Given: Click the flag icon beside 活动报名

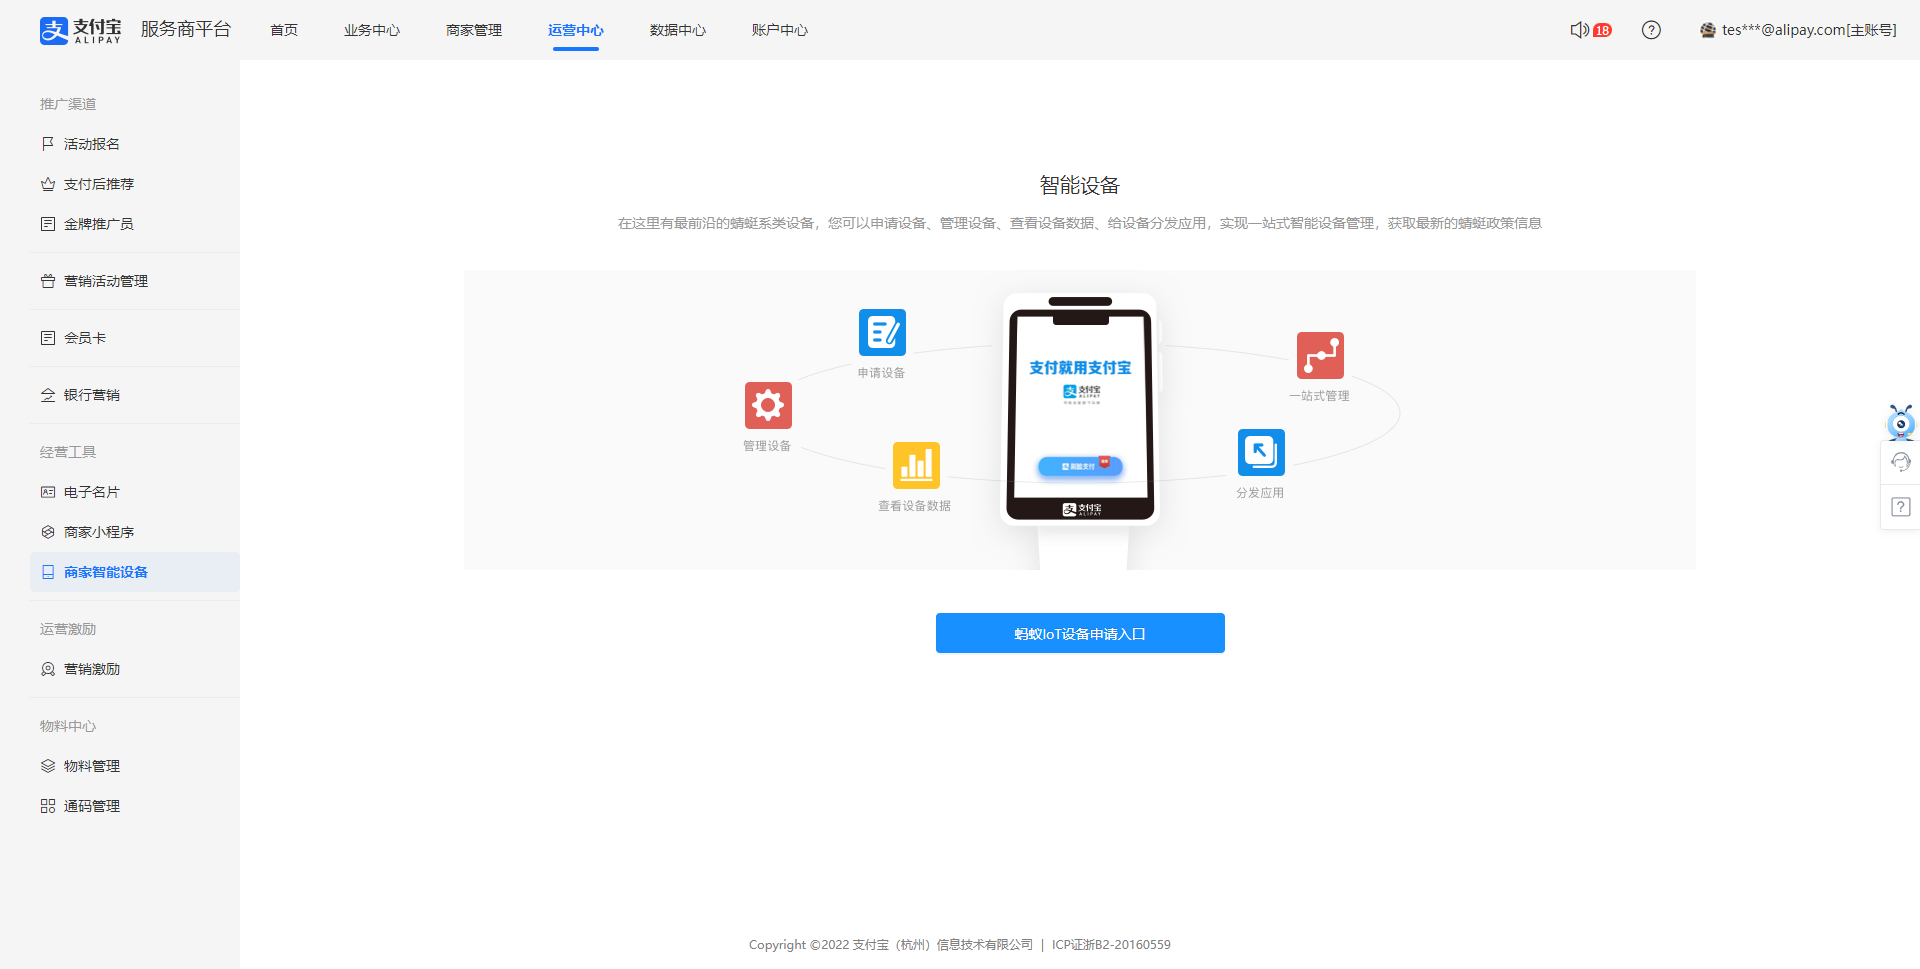Looking at the screenshot, I should pos(48,144).
